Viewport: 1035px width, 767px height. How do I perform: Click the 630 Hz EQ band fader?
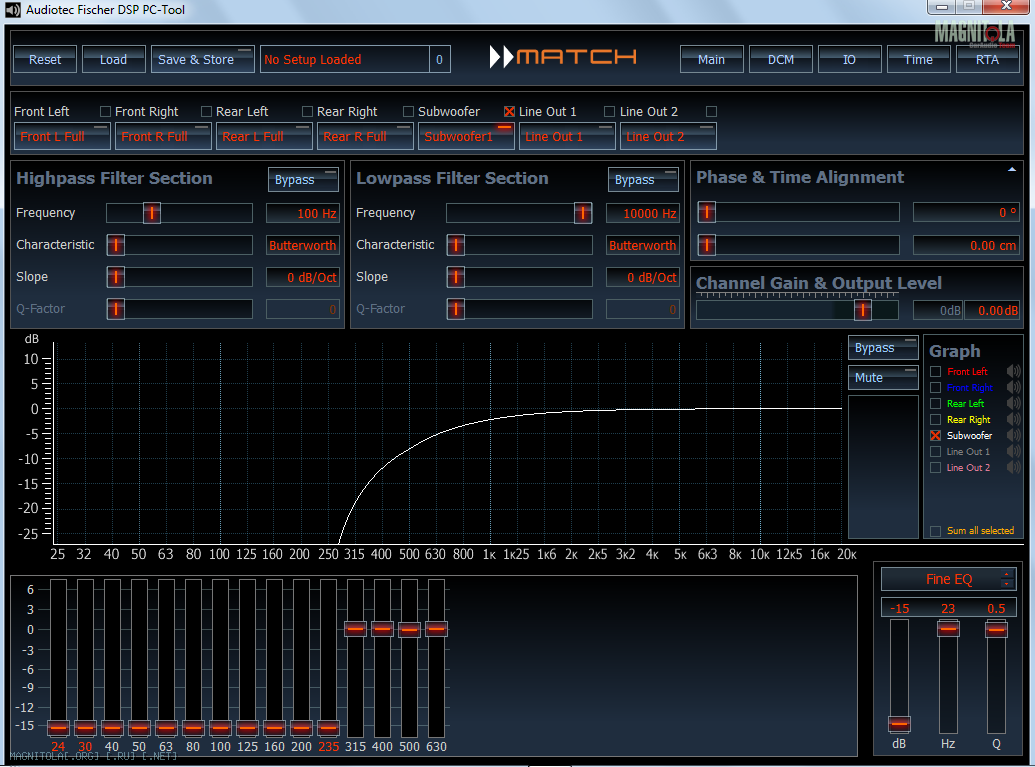[436, 628]
